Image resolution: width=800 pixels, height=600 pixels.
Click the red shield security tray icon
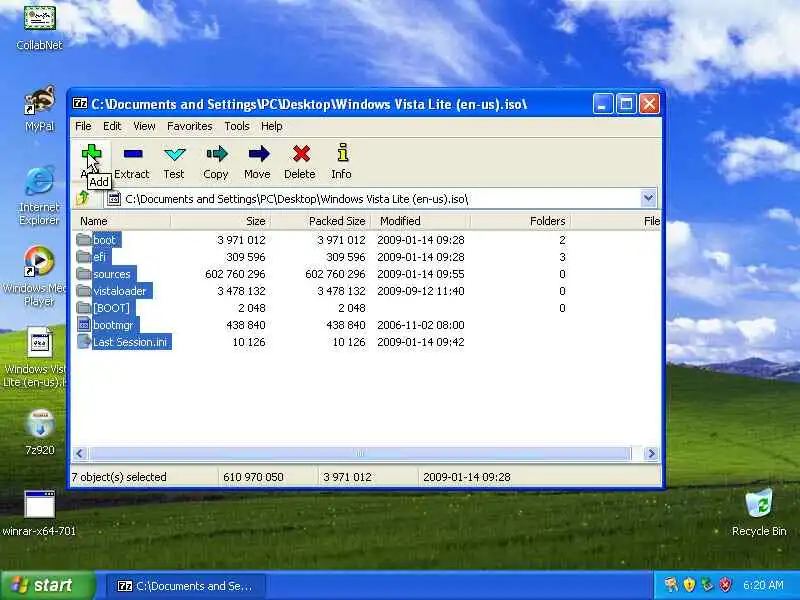tap(725, 585)
